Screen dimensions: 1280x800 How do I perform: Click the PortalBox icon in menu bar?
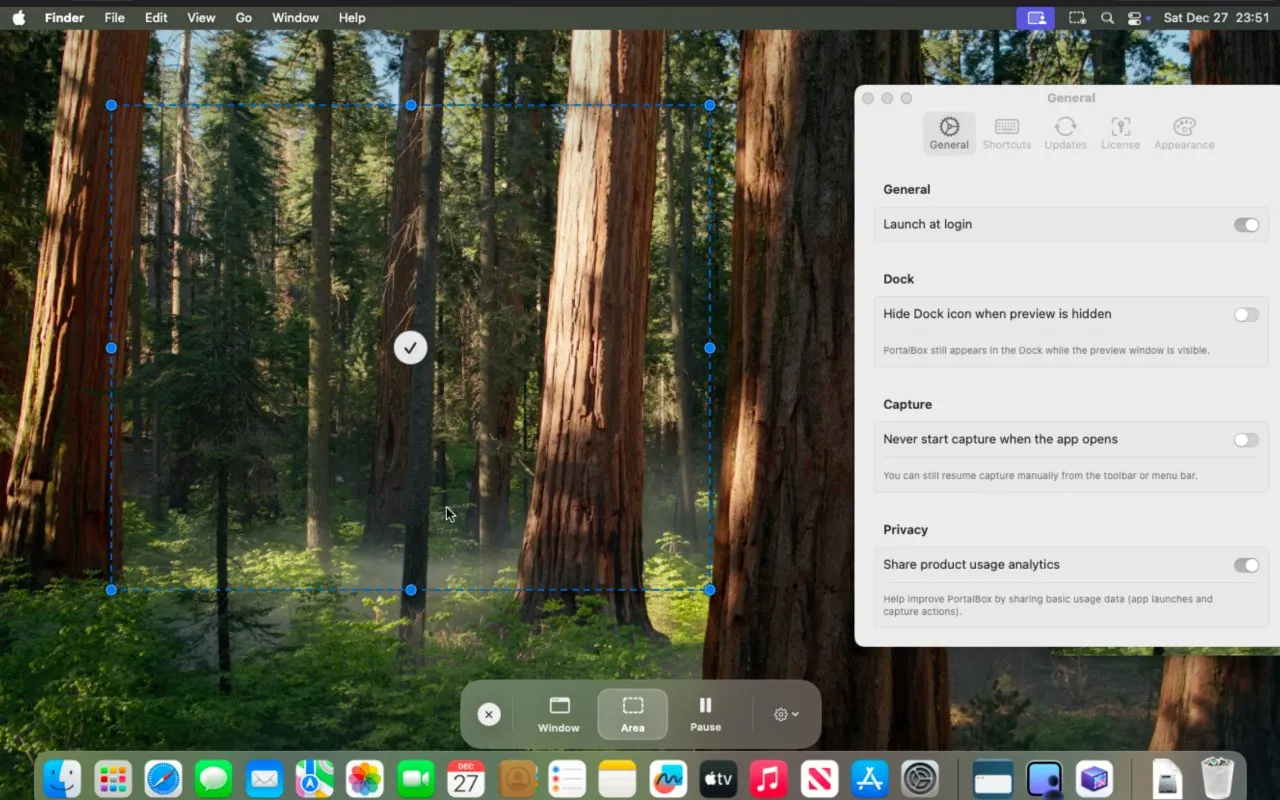(x=1036, y=18)
